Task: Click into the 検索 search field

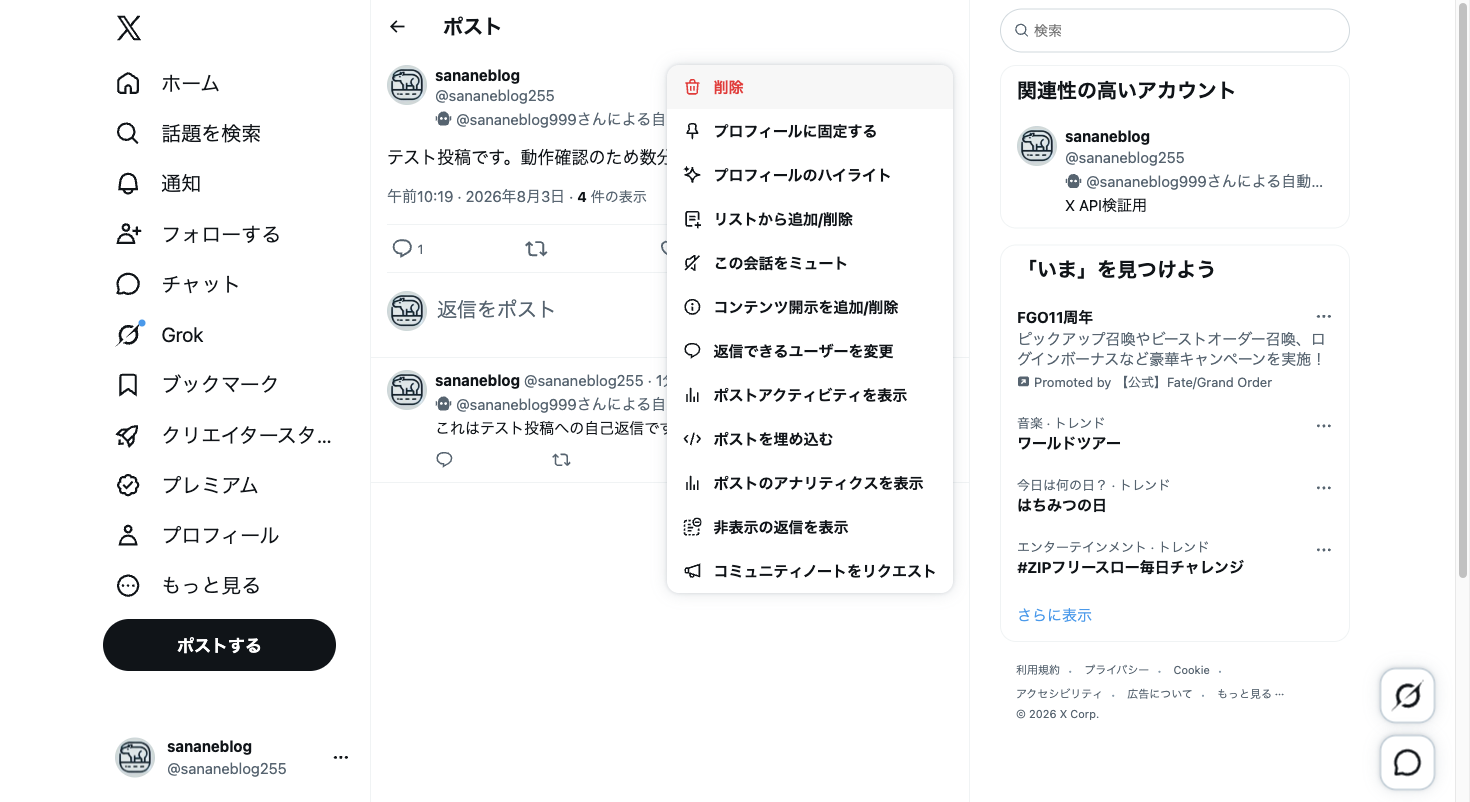Action: [x=1175, y=31]
